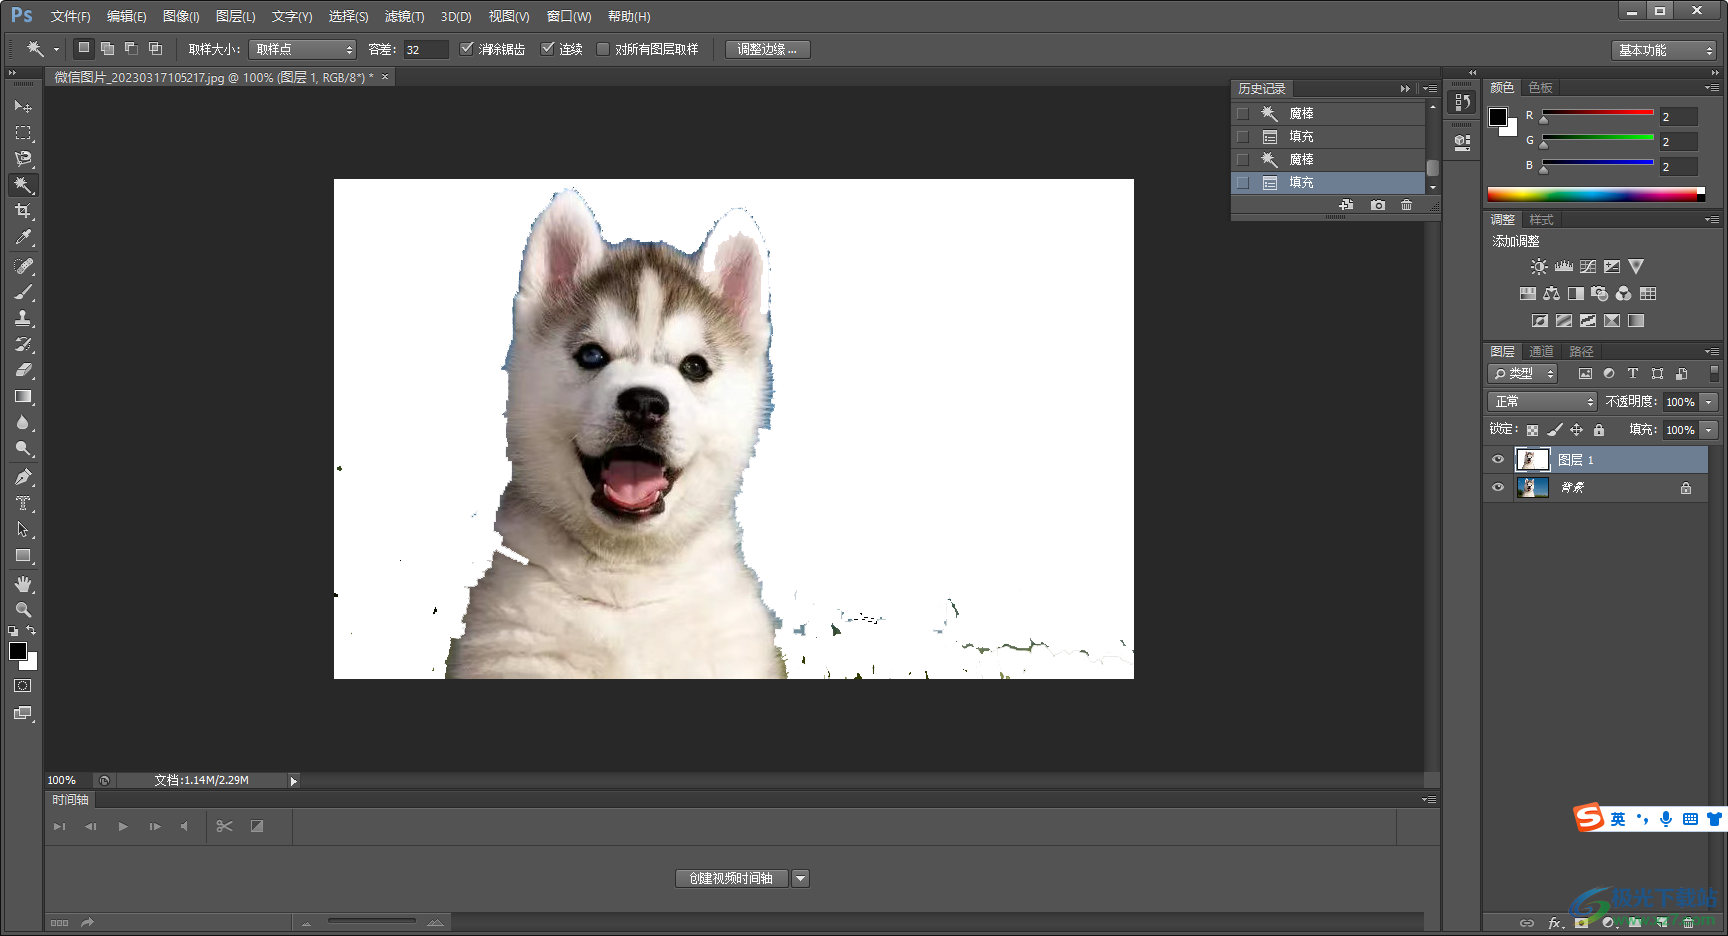Open the 基本功能 workspace dropdown
Viewport: 1728px width, 936px height.
coord(1664,50)
